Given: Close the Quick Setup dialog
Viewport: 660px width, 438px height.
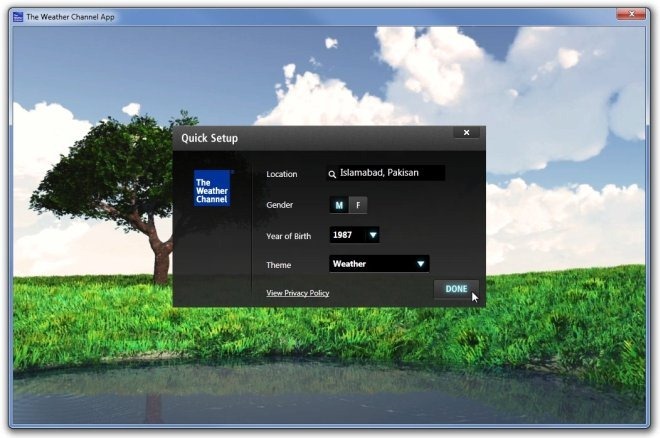Looking at the screenshot, I should coord(466,133).
